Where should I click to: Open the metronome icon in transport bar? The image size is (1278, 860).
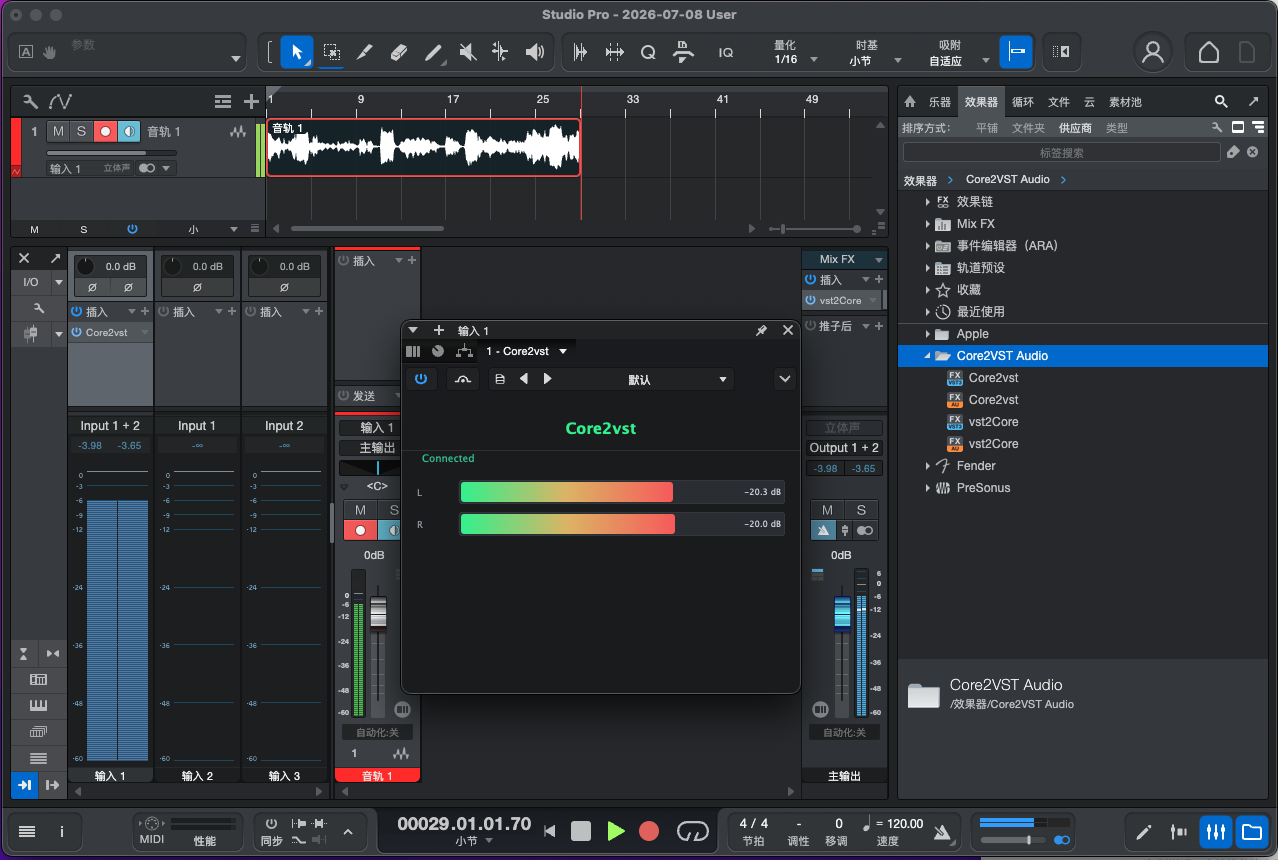(942, 831)
